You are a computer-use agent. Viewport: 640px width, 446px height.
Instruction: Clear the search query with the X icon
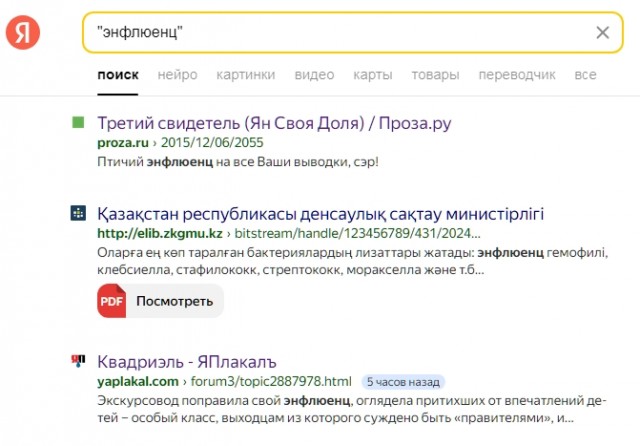[x=602, y=33]
